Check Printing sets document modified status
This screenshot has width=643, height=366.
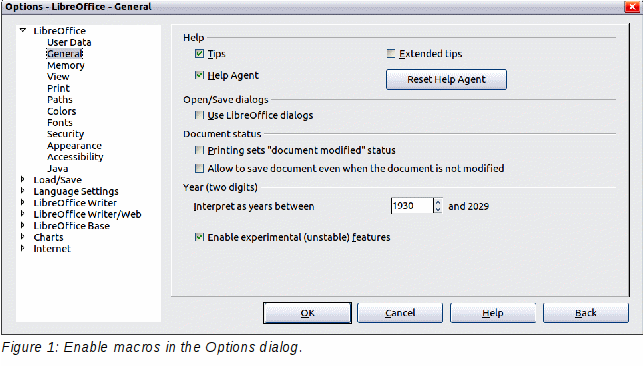[x=199, y=150]
